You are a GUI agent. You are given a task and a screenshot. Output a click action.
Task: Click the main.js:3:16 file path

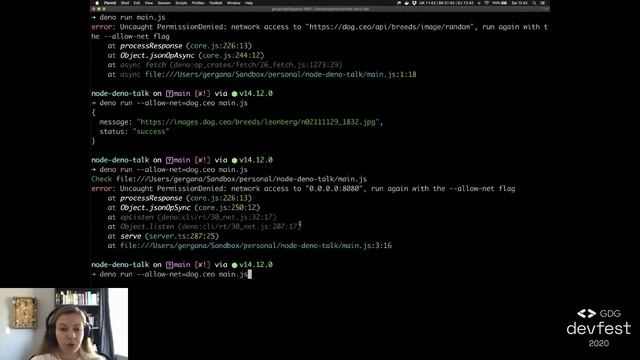tap(256, 245)
